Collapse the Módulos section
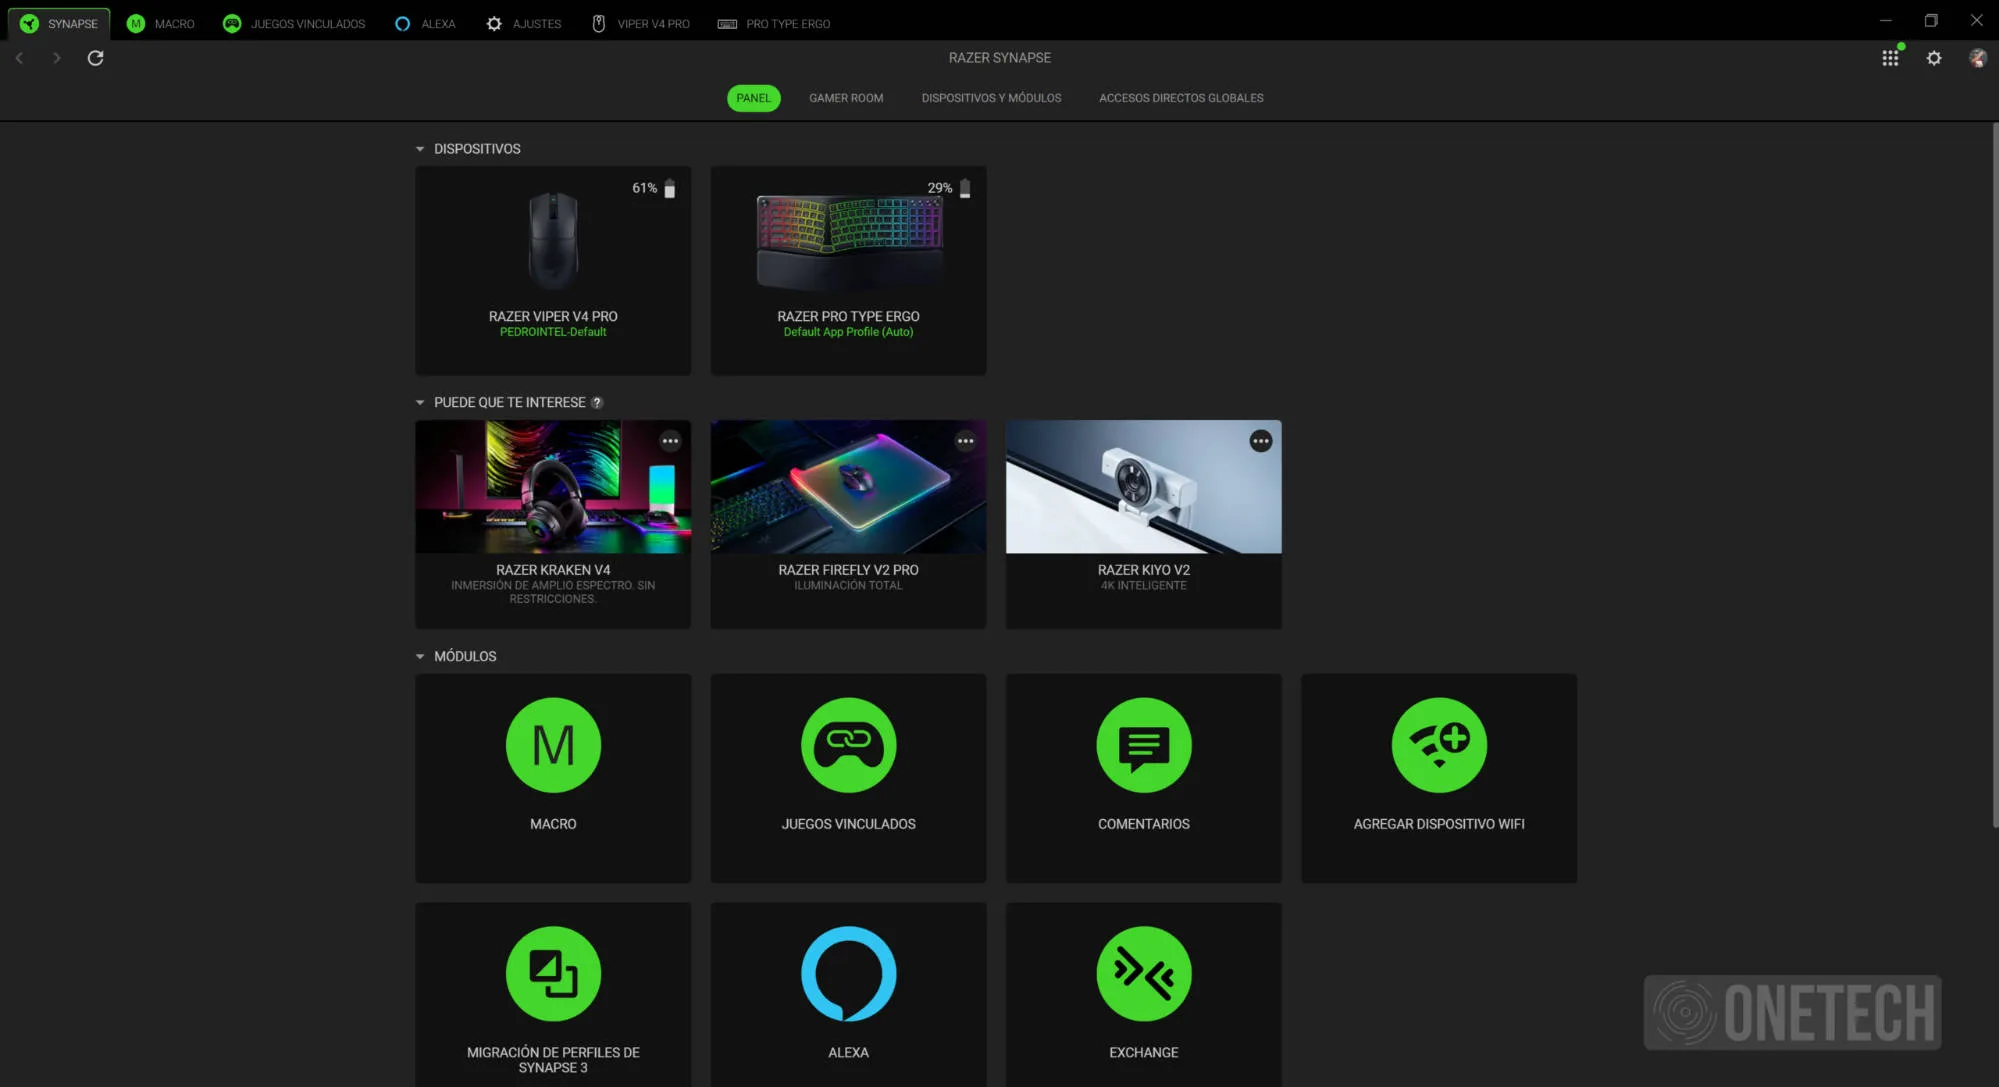This screenshot has height=1087, width=1999. pos(420,657)
